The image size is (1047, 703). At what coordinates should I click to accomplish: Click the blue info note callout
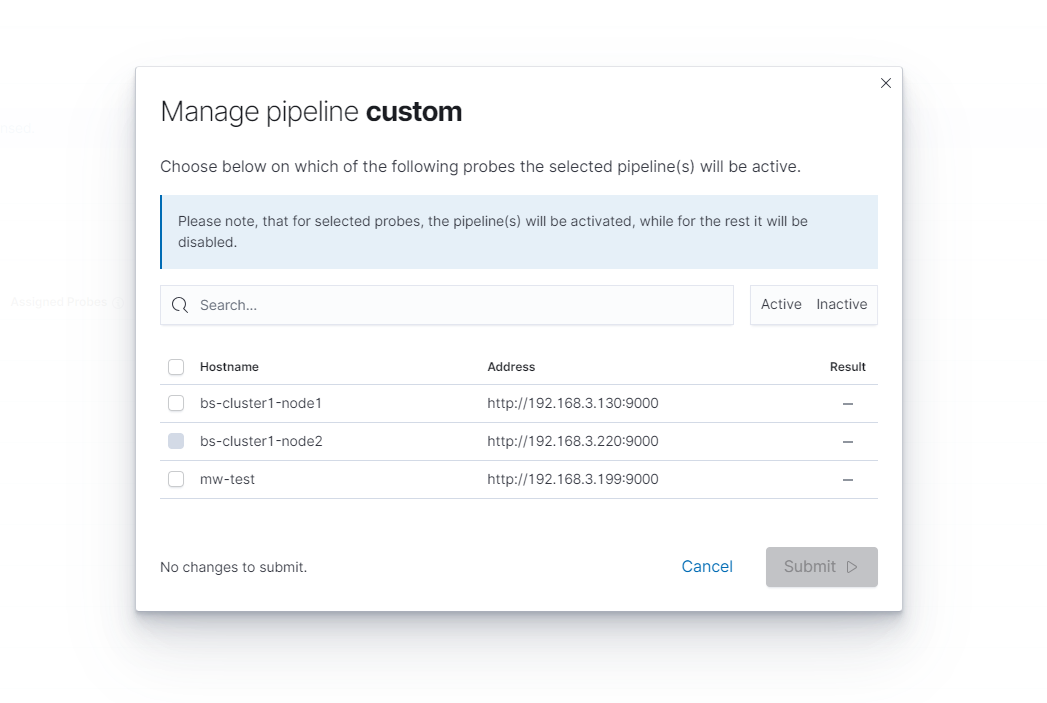(x=519, y=232)
